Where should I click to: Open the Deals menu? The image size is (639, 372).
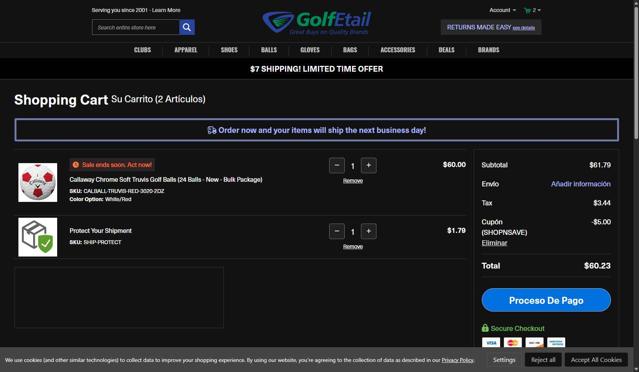446,50
